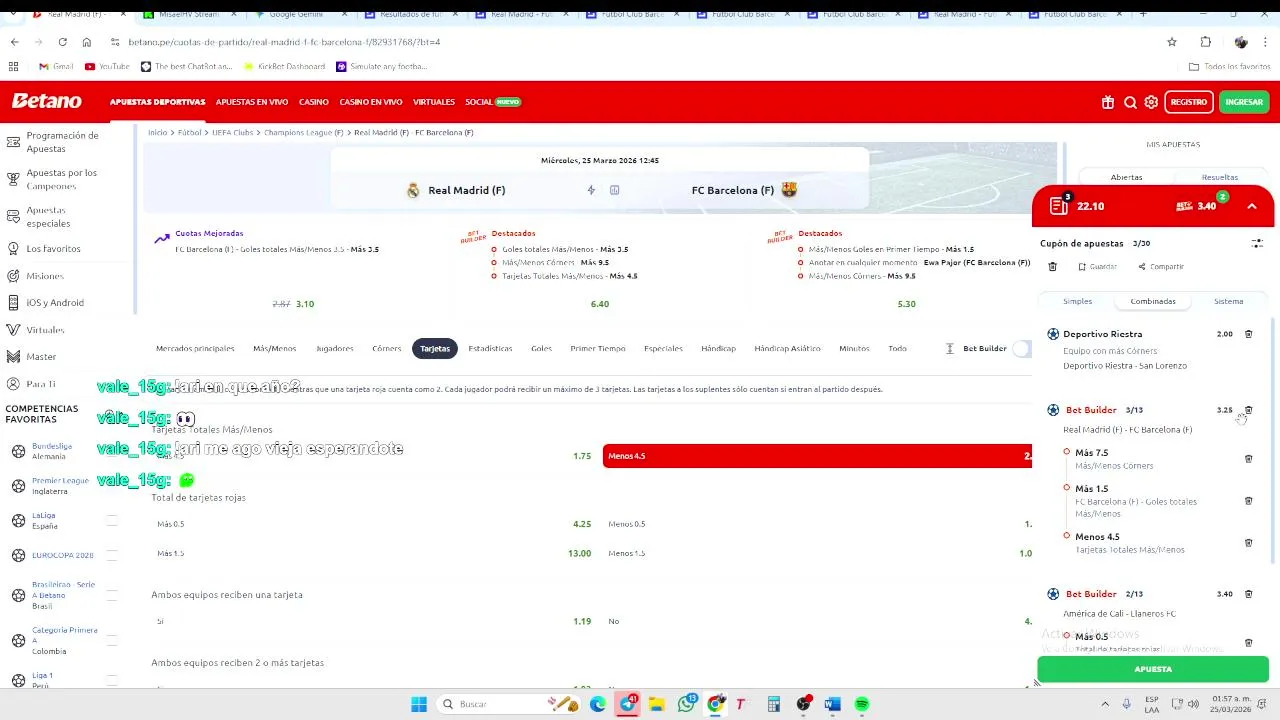Pick the Cuotas Mejoradas 3.10 odds
Image resolution: width=1280 pixels, height=720 pixels.
[x=305, y=304]
